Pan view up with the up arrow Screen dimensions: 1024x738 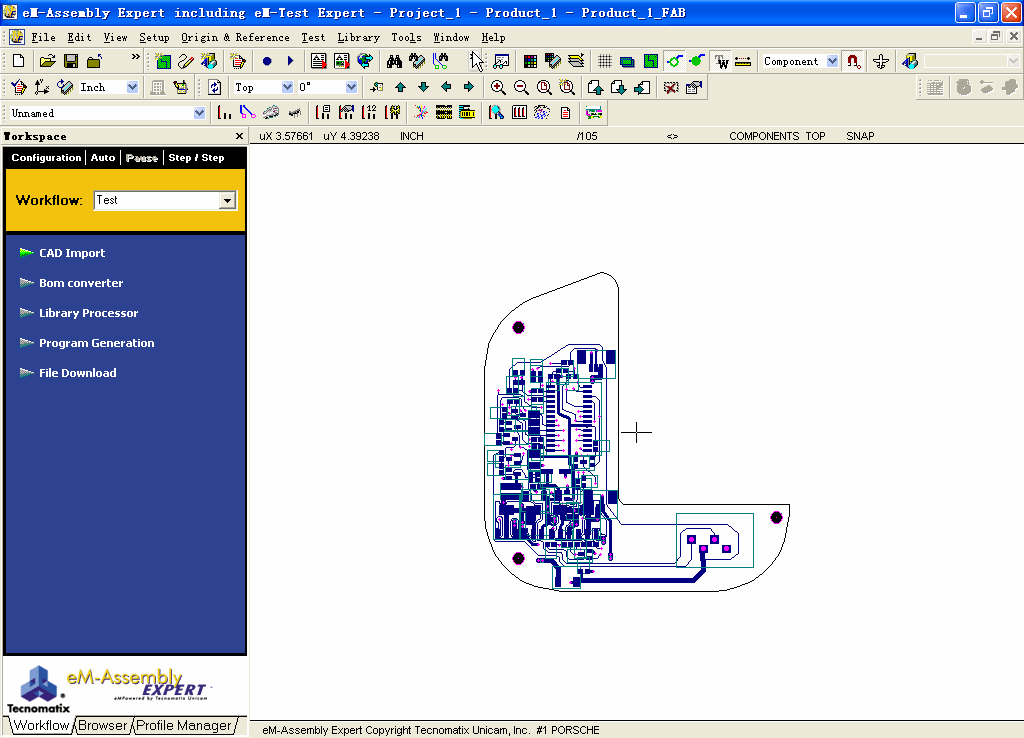(400, 87)
